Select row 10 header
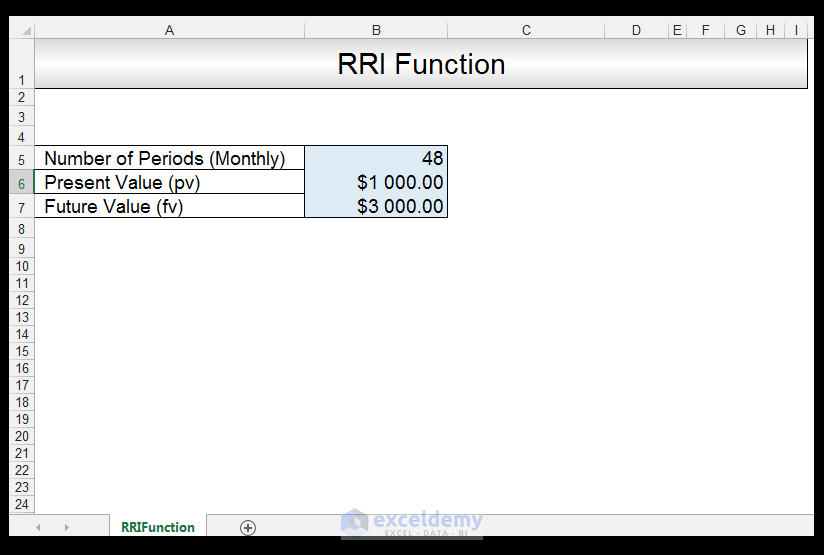Screen dimensions: 824x555 point(22,266)
